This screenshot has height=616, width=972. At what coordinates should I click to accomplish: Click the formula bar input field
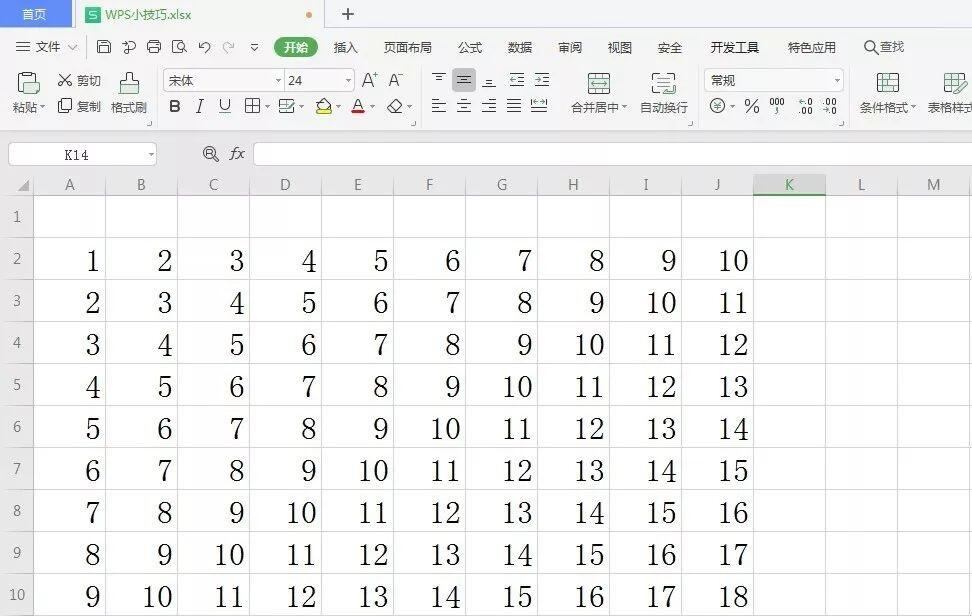click(x=612, y=154)
